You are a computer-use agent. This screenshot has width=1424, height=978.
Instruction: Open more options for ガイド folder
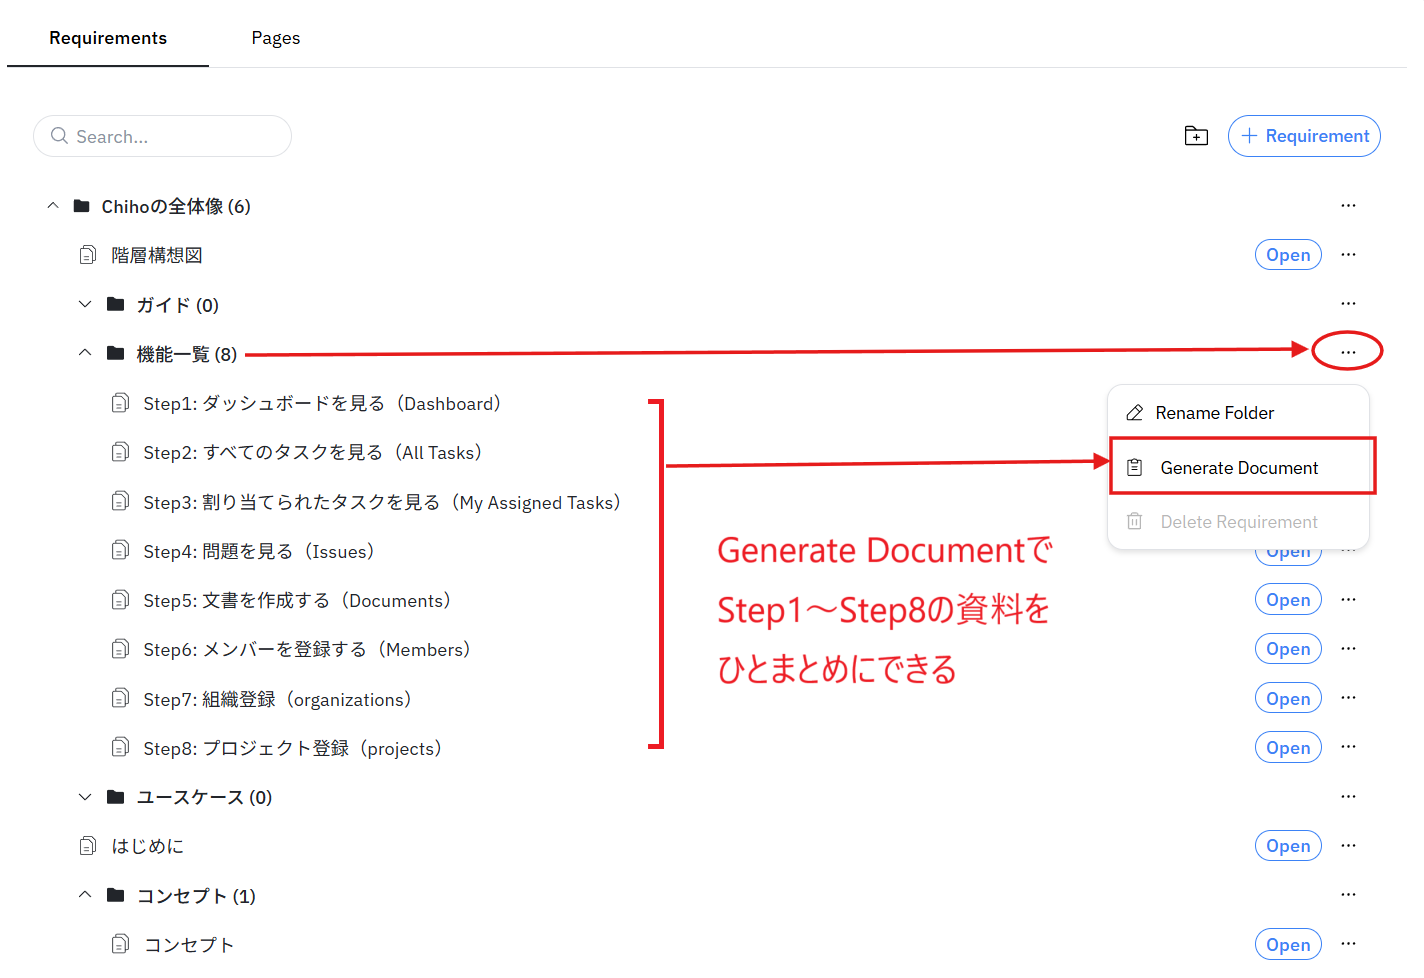click(1348, 304)
